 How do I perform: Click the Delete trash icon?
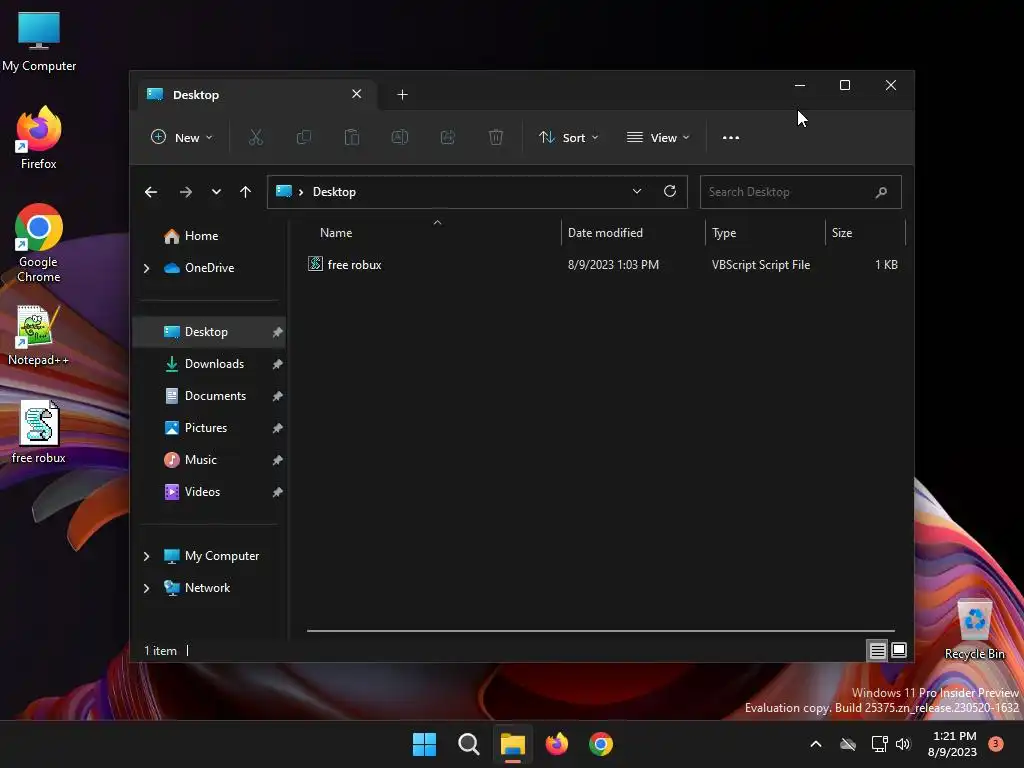point(496,137)
